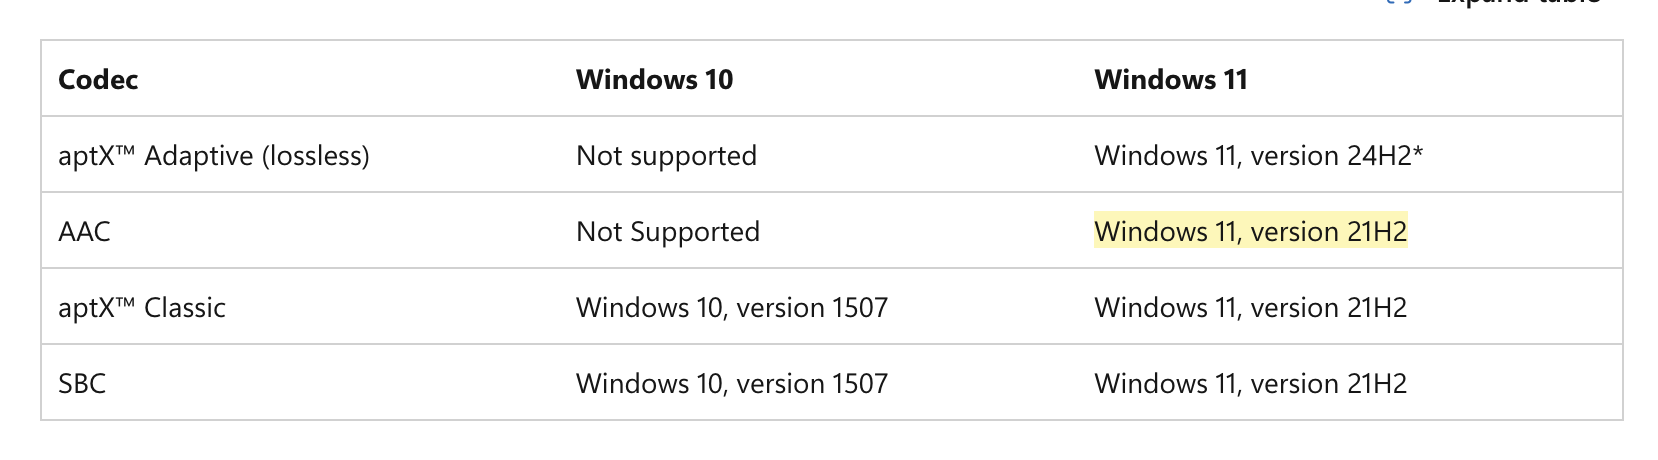This screenshot has height=460, width=1658.
Task: Select the Codec column header
Action: pos(98,80)
